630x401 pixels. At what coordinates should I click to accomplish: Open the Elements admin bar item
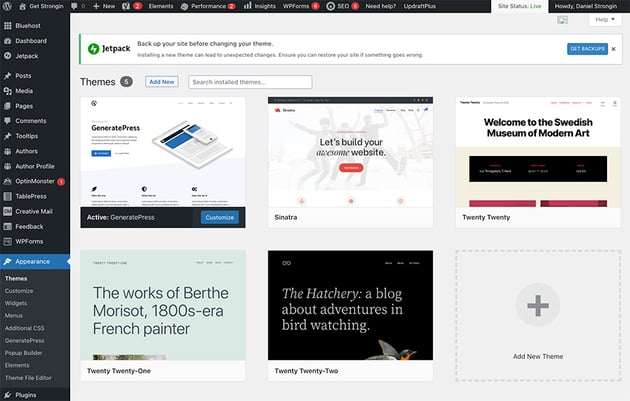(x=161, y=6)
